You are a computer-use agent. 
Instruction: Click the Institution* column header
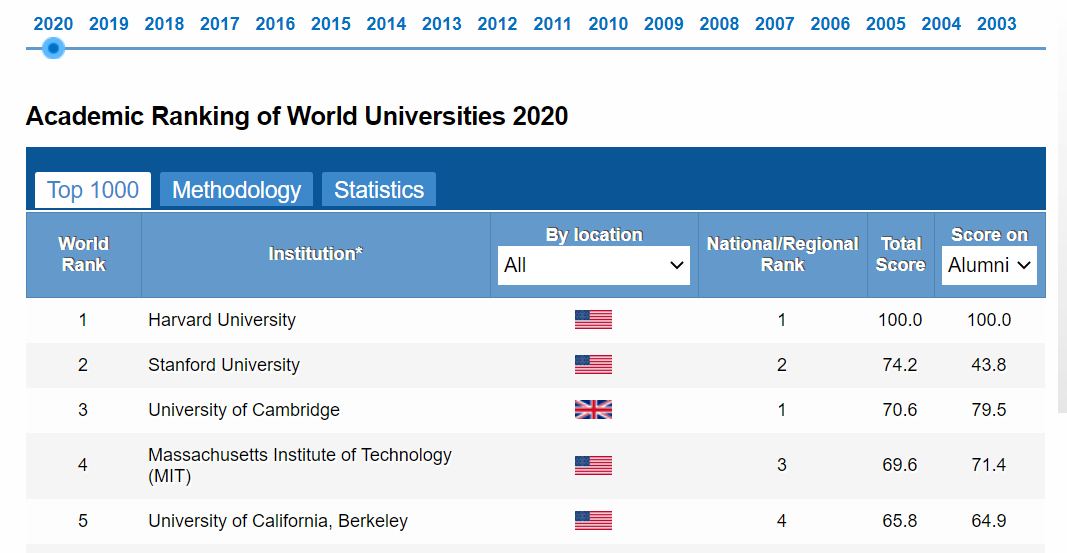tap(316, 254)
